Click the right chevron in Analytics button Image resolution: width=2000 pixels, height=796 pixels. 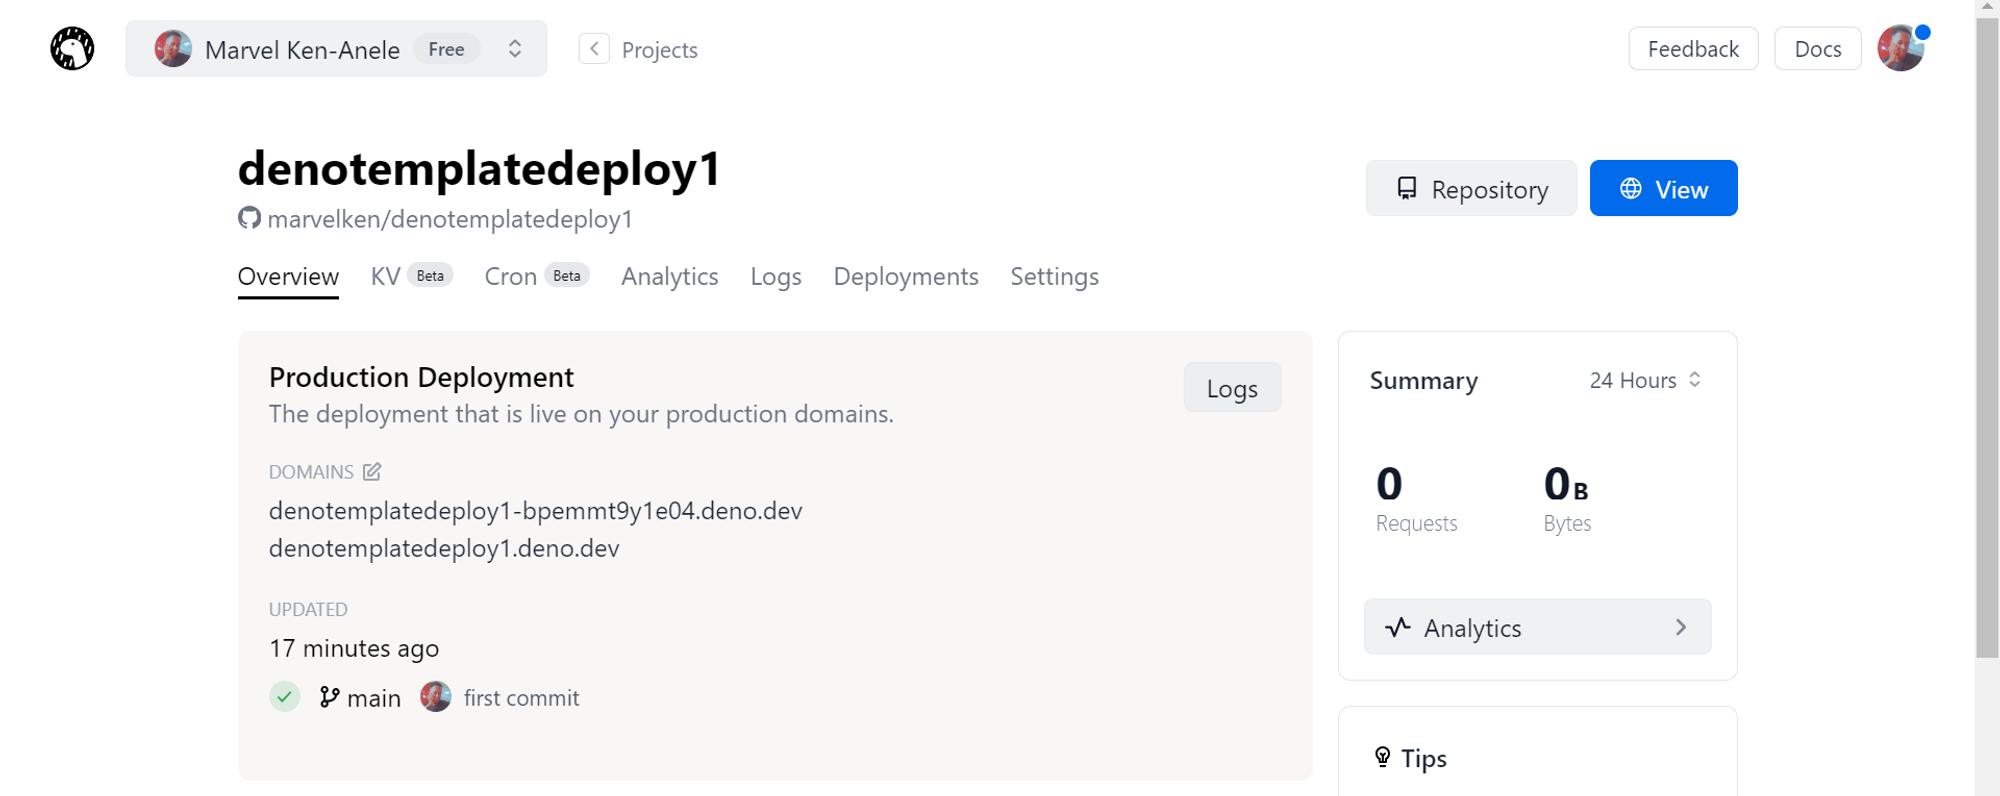1681,627
